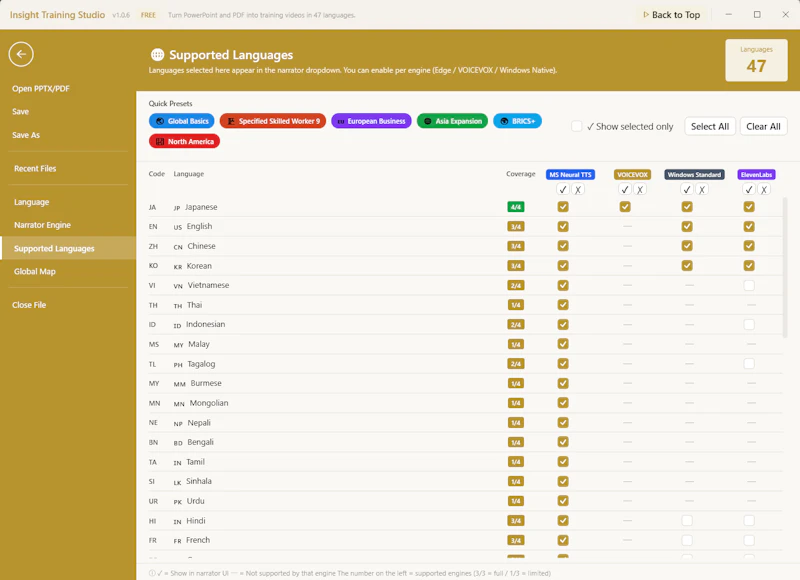Uncheck Japanese for VOICEVOX

point(625,207)
